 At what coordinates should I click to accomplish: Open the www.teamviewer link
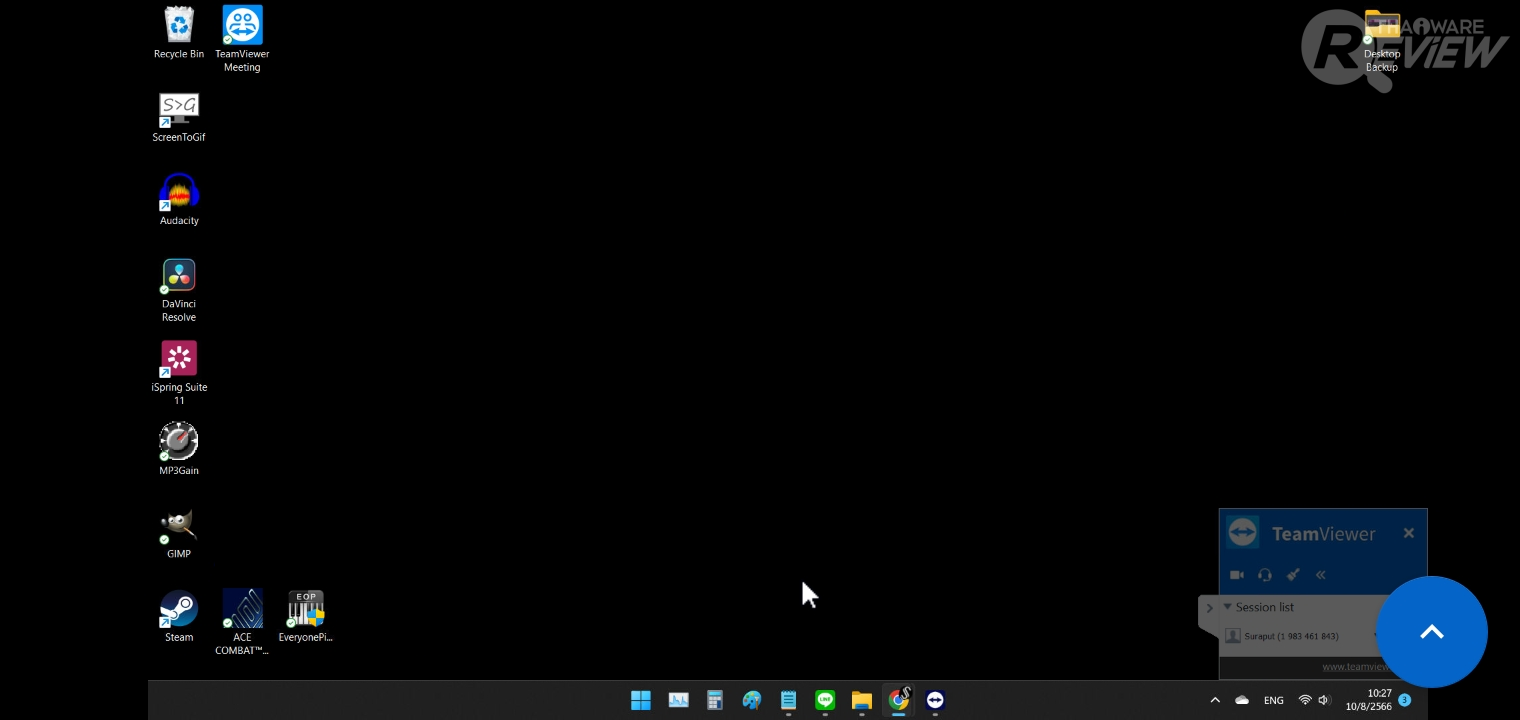(1355, 667)
